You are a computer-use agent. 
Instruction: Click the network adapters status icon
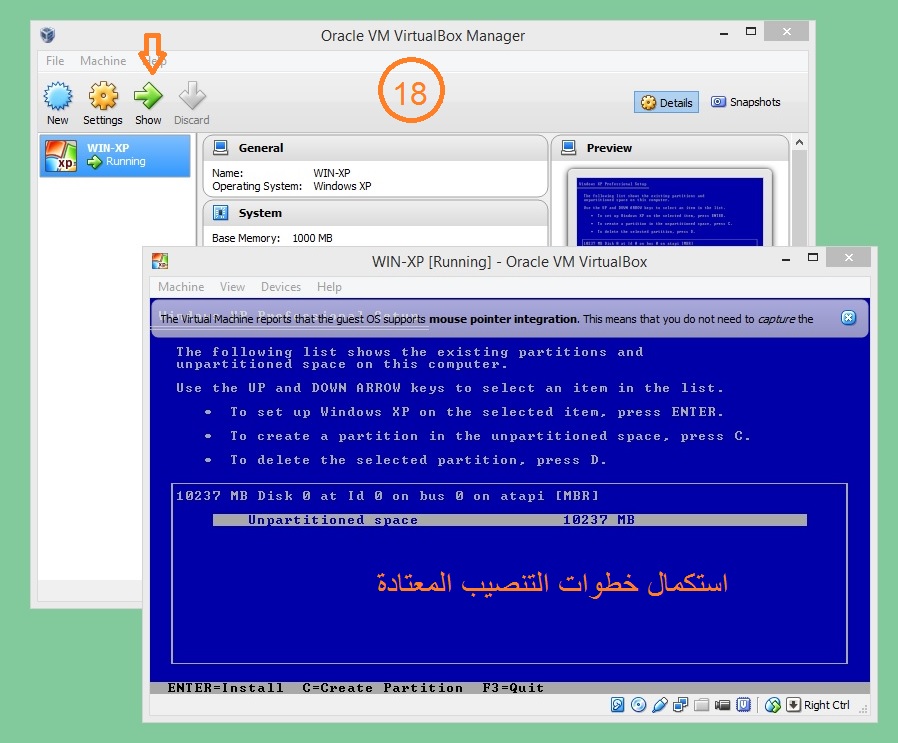click(x=681, y=705)
